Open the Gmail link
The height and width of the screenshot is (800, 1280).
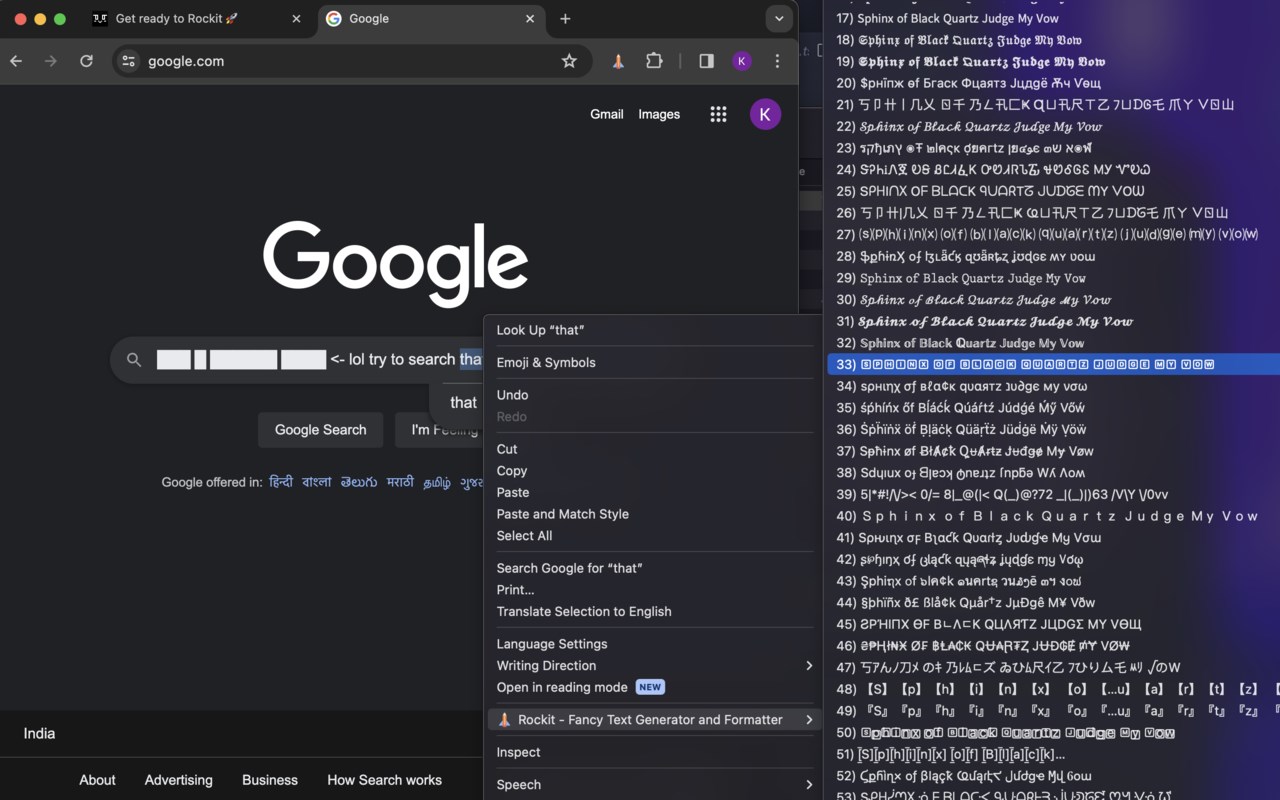pyautogui.click(x=607, y=114)
